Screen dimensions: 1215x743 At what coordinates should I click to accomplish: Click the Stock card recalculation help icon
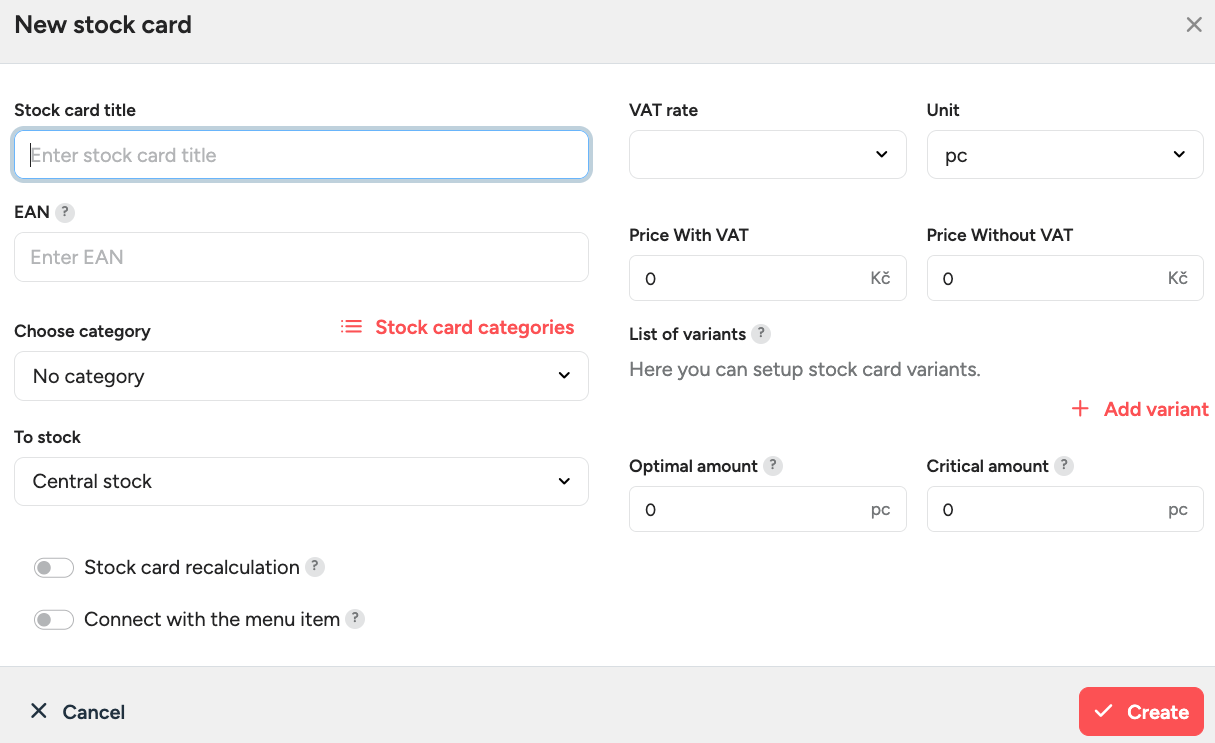[315, 567]
